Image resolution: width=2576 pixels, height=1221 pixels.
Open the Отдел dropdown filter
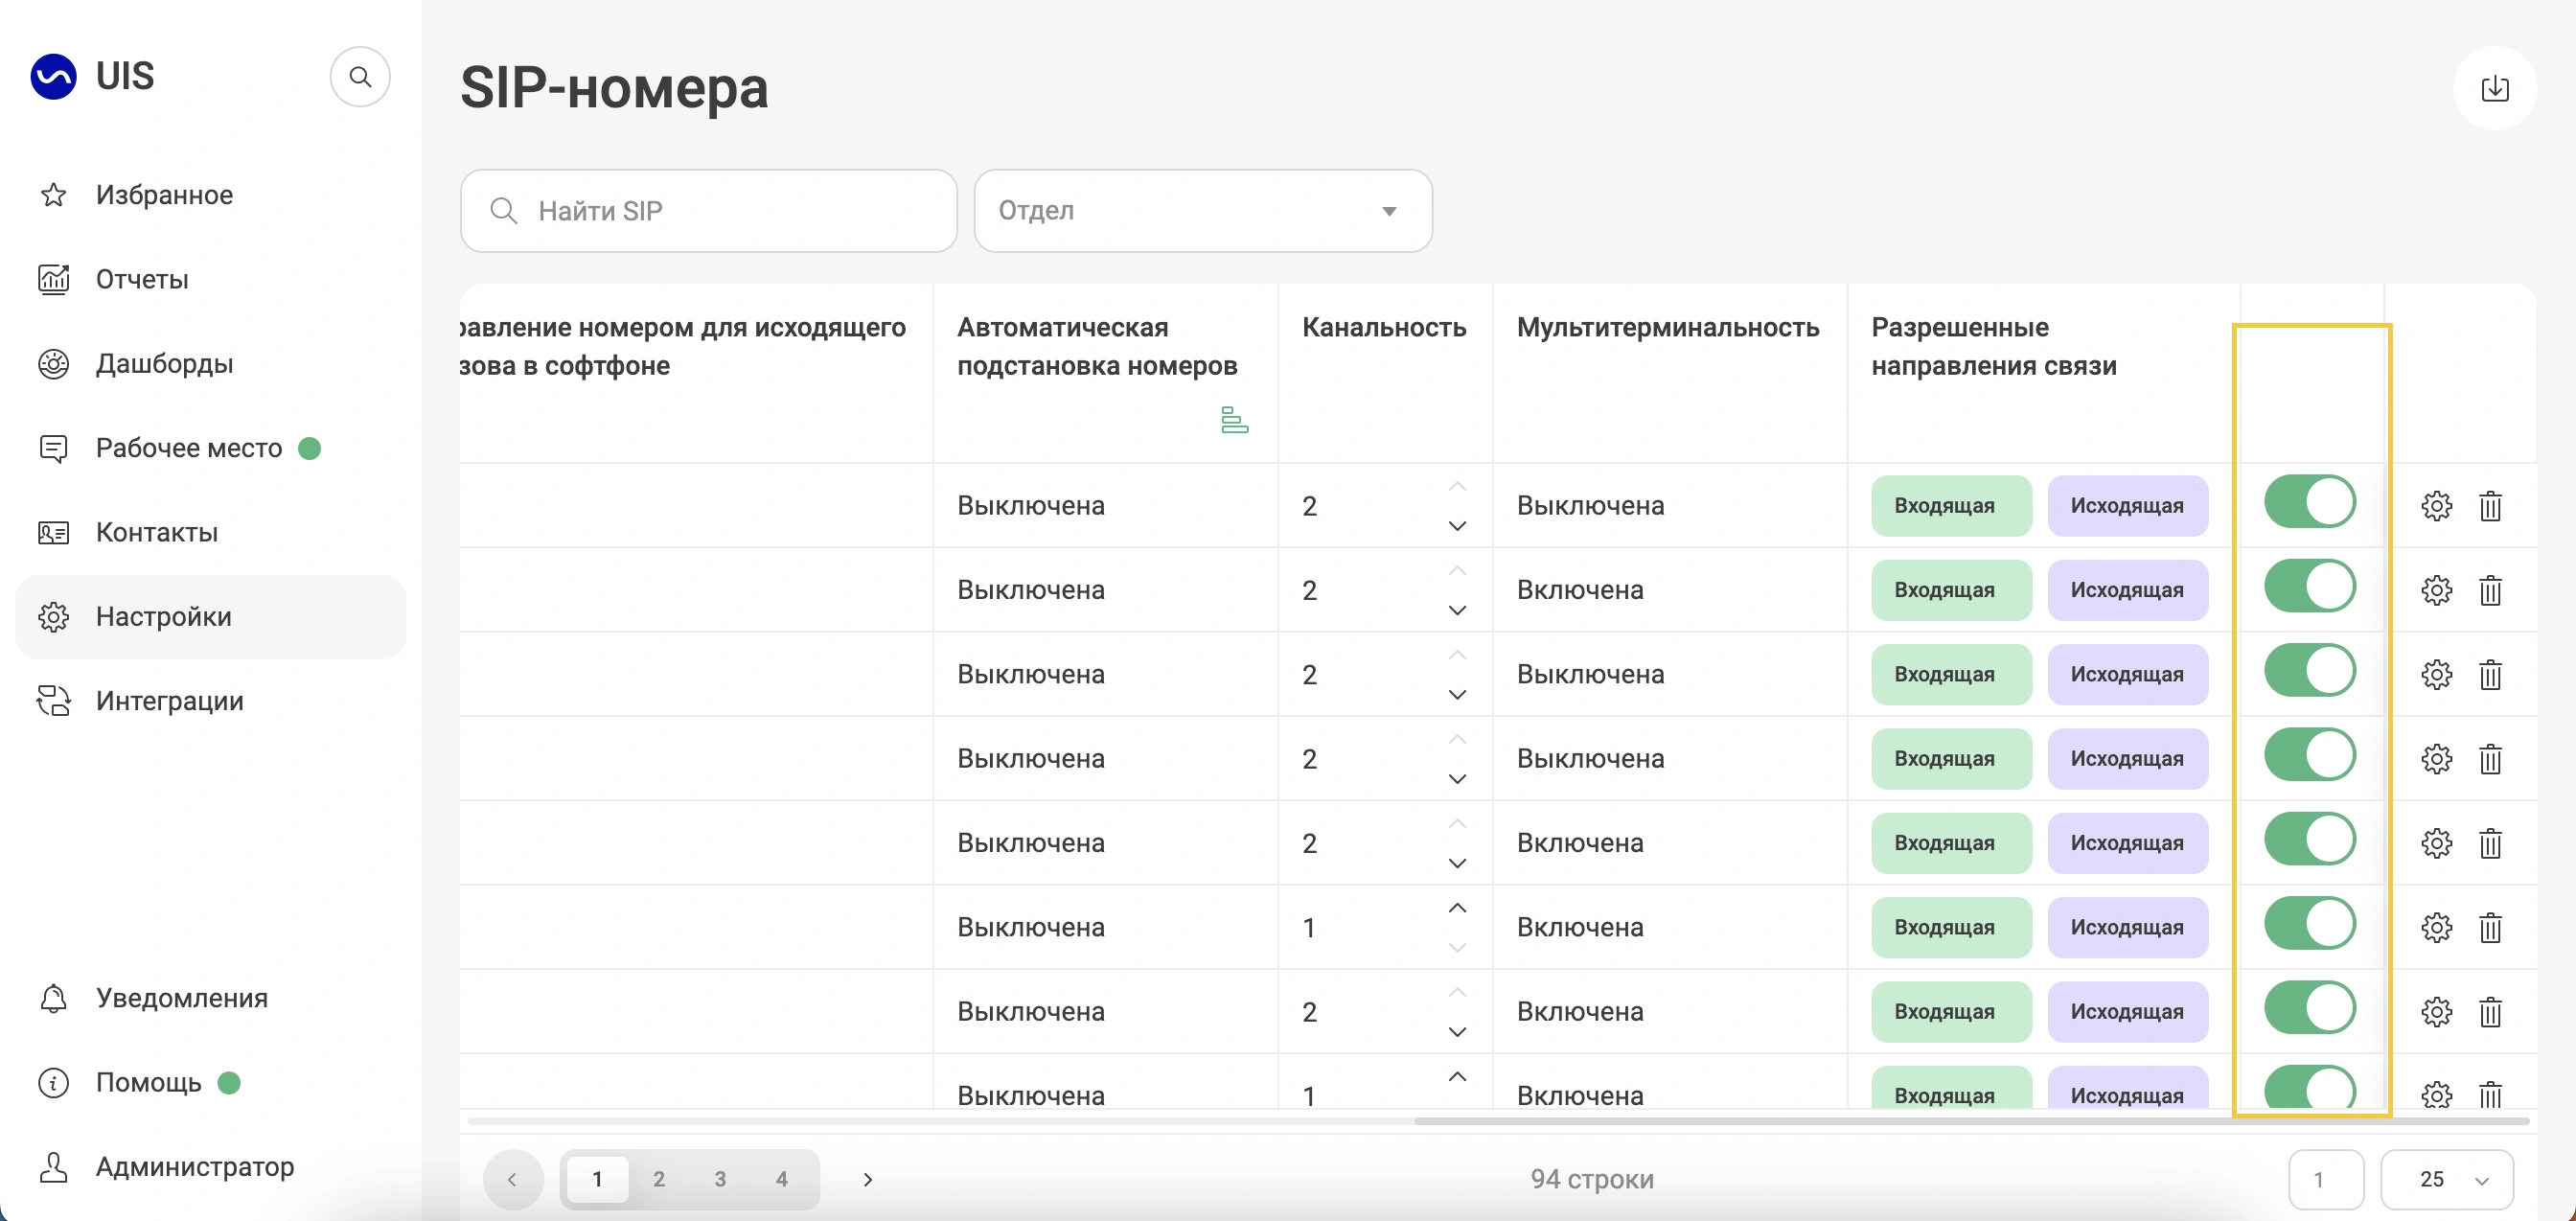[x=1202, y=211]
